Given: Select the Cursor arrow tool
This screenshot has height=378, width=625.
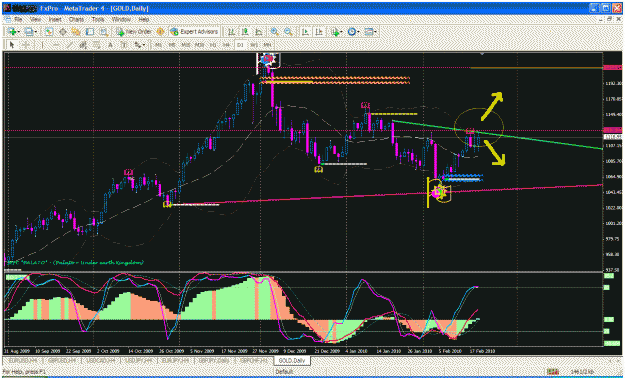Looking at the screenshot, I should coord(12,45).
